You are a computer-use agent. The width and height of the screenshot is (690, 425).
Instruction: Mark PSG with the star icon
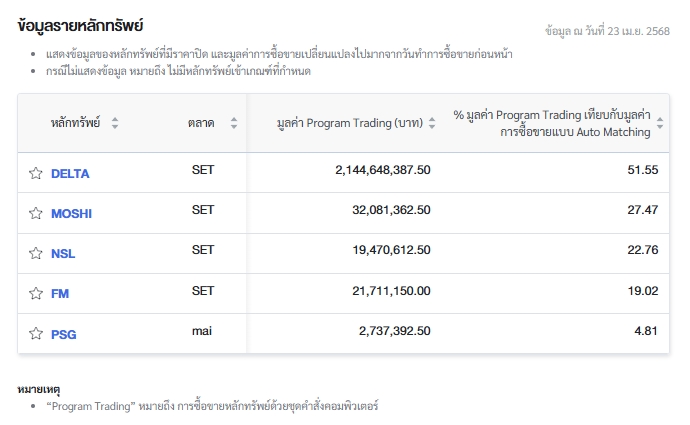(36, 333)
